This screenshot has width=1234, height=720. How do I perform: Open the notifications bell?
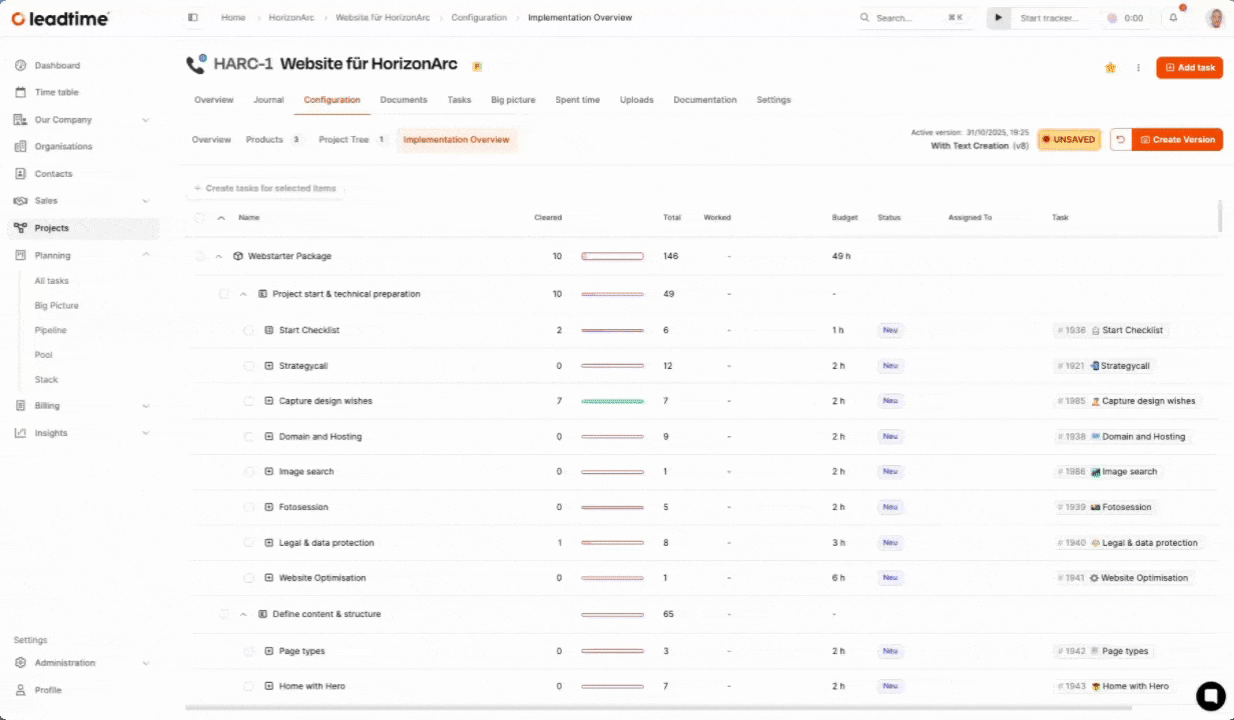[x=1174, y=18]
